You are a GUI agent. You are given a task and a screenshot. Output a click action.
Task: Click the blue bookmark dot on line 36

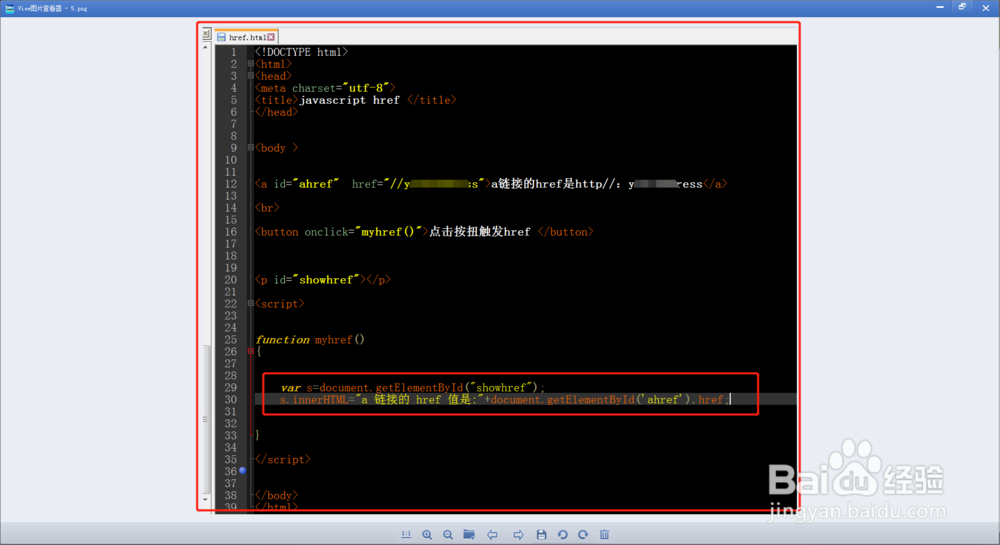tap(242, 471)
